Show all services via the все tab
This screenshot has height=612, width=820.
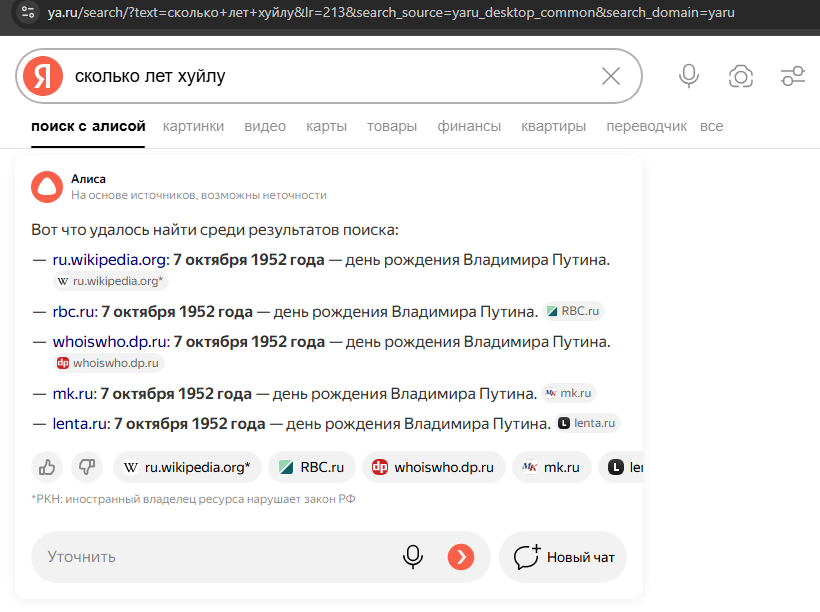[x=712, y=126]
